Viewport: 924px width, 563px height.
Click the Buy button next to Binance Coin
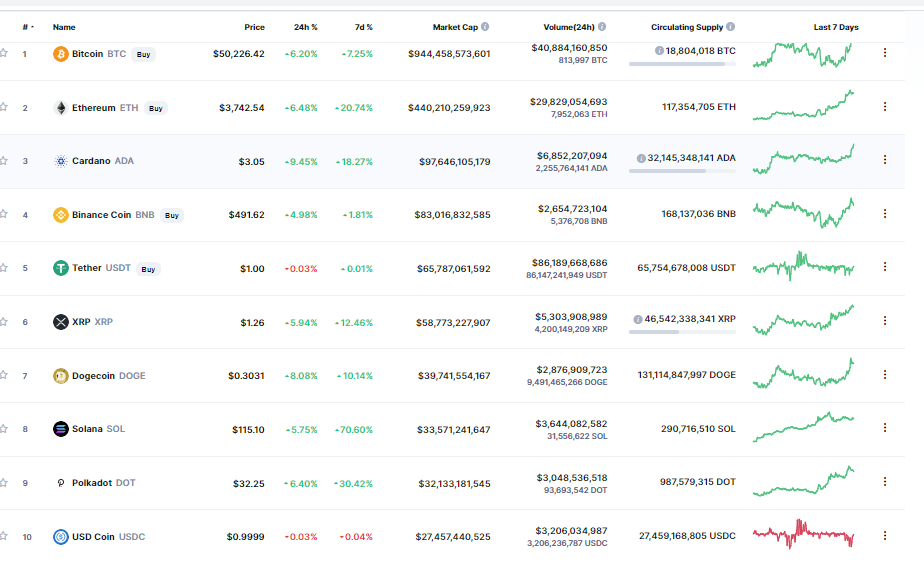point(171,216)
